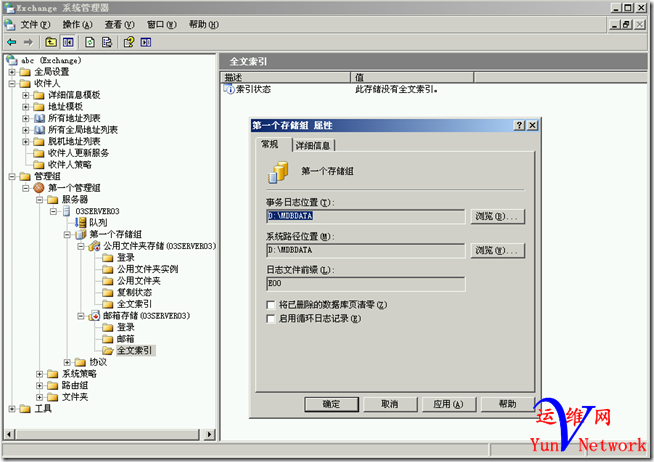Click the 邮箱存储 store icon
Image resolution: width=654 pixels, height=462 pixels.
95,316
